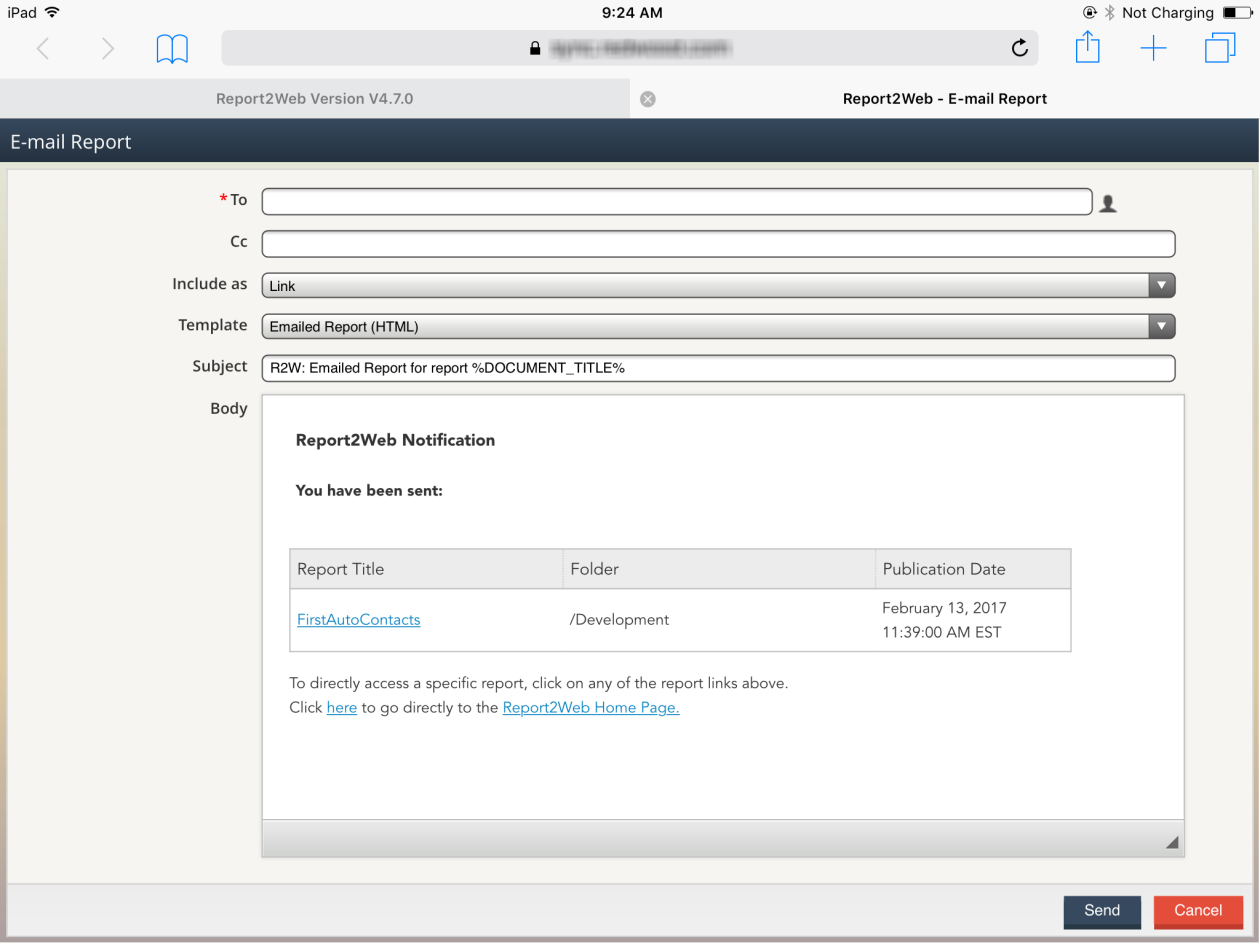Click the Report2Web Home Page link
This screenshot has height=943, width=1260.
pyautogui.click(x=589, y=707)
